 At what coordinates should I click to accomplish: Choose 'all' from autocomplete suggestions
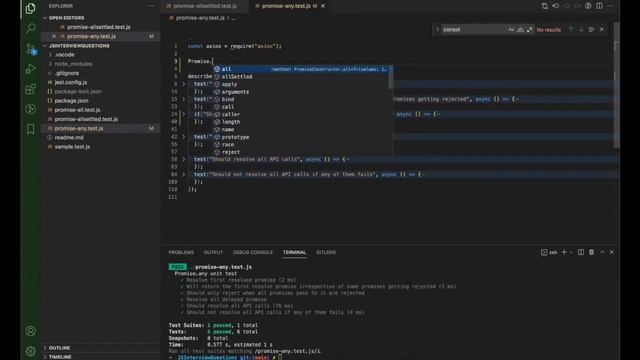[302, 69]
